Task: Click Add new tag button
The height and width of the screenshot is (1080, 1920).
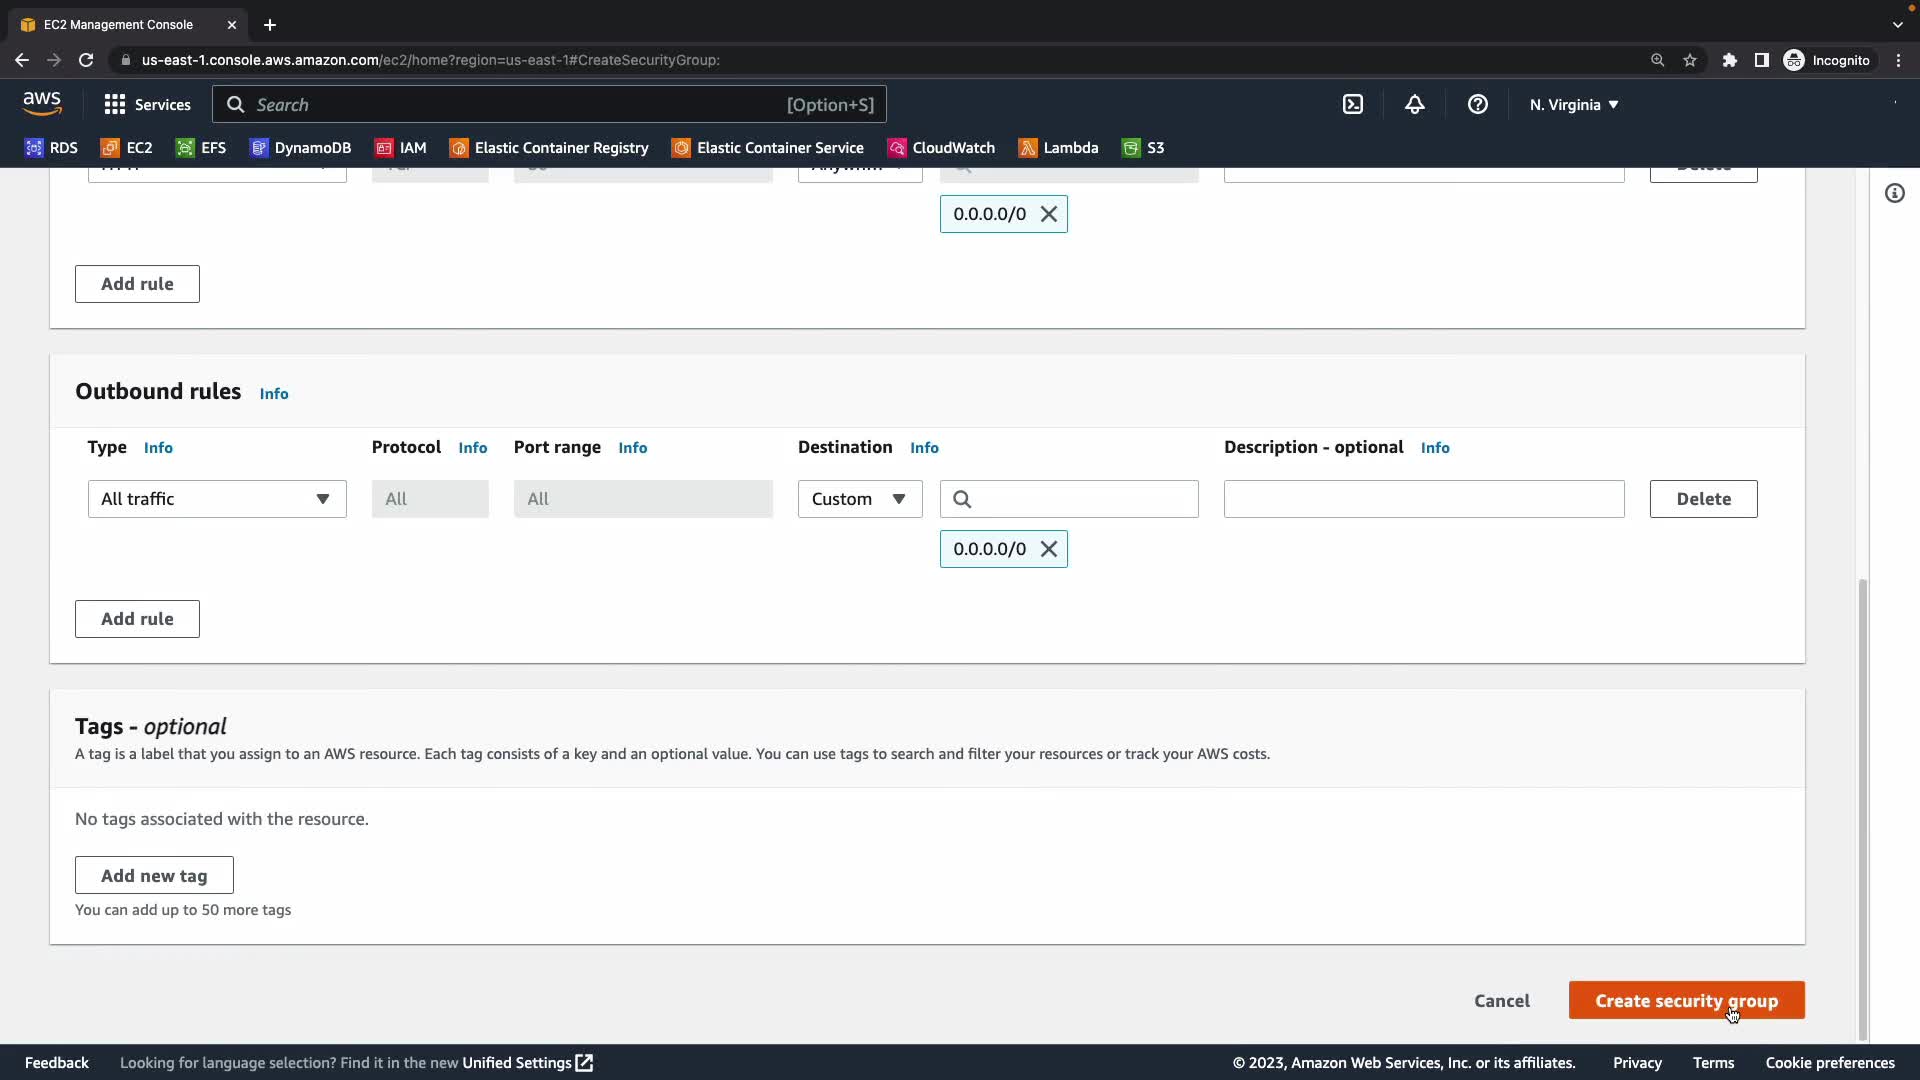Action: click(154, 875)
